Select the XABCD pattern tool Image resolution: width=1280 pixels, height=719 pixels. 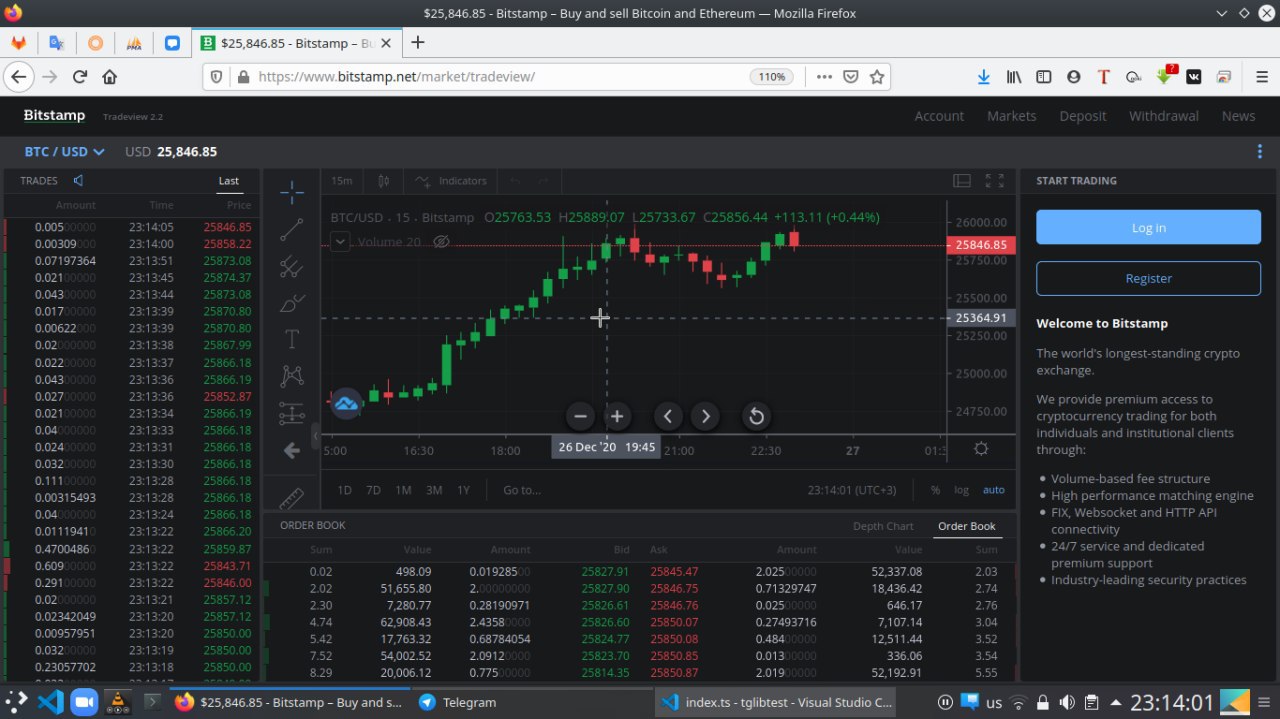(292, 376)
